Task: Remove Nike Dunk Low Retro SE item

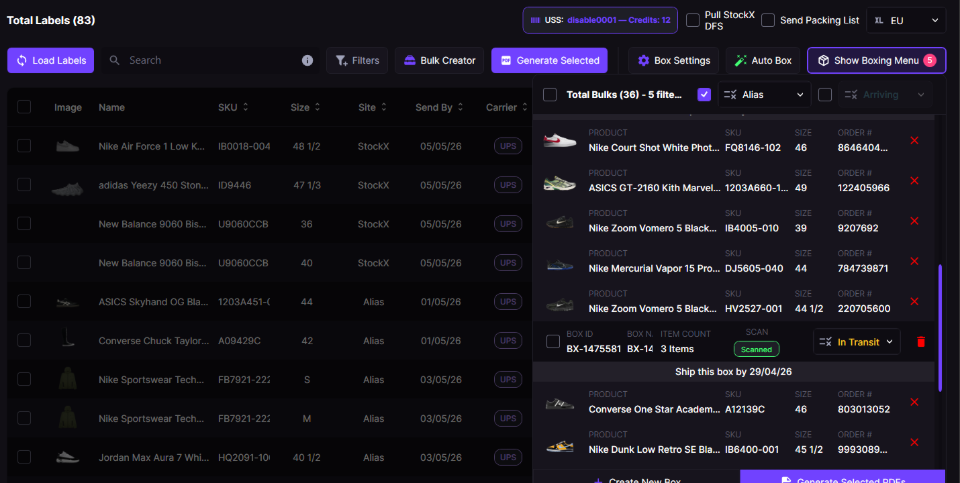Action: (x=915, y=443)
